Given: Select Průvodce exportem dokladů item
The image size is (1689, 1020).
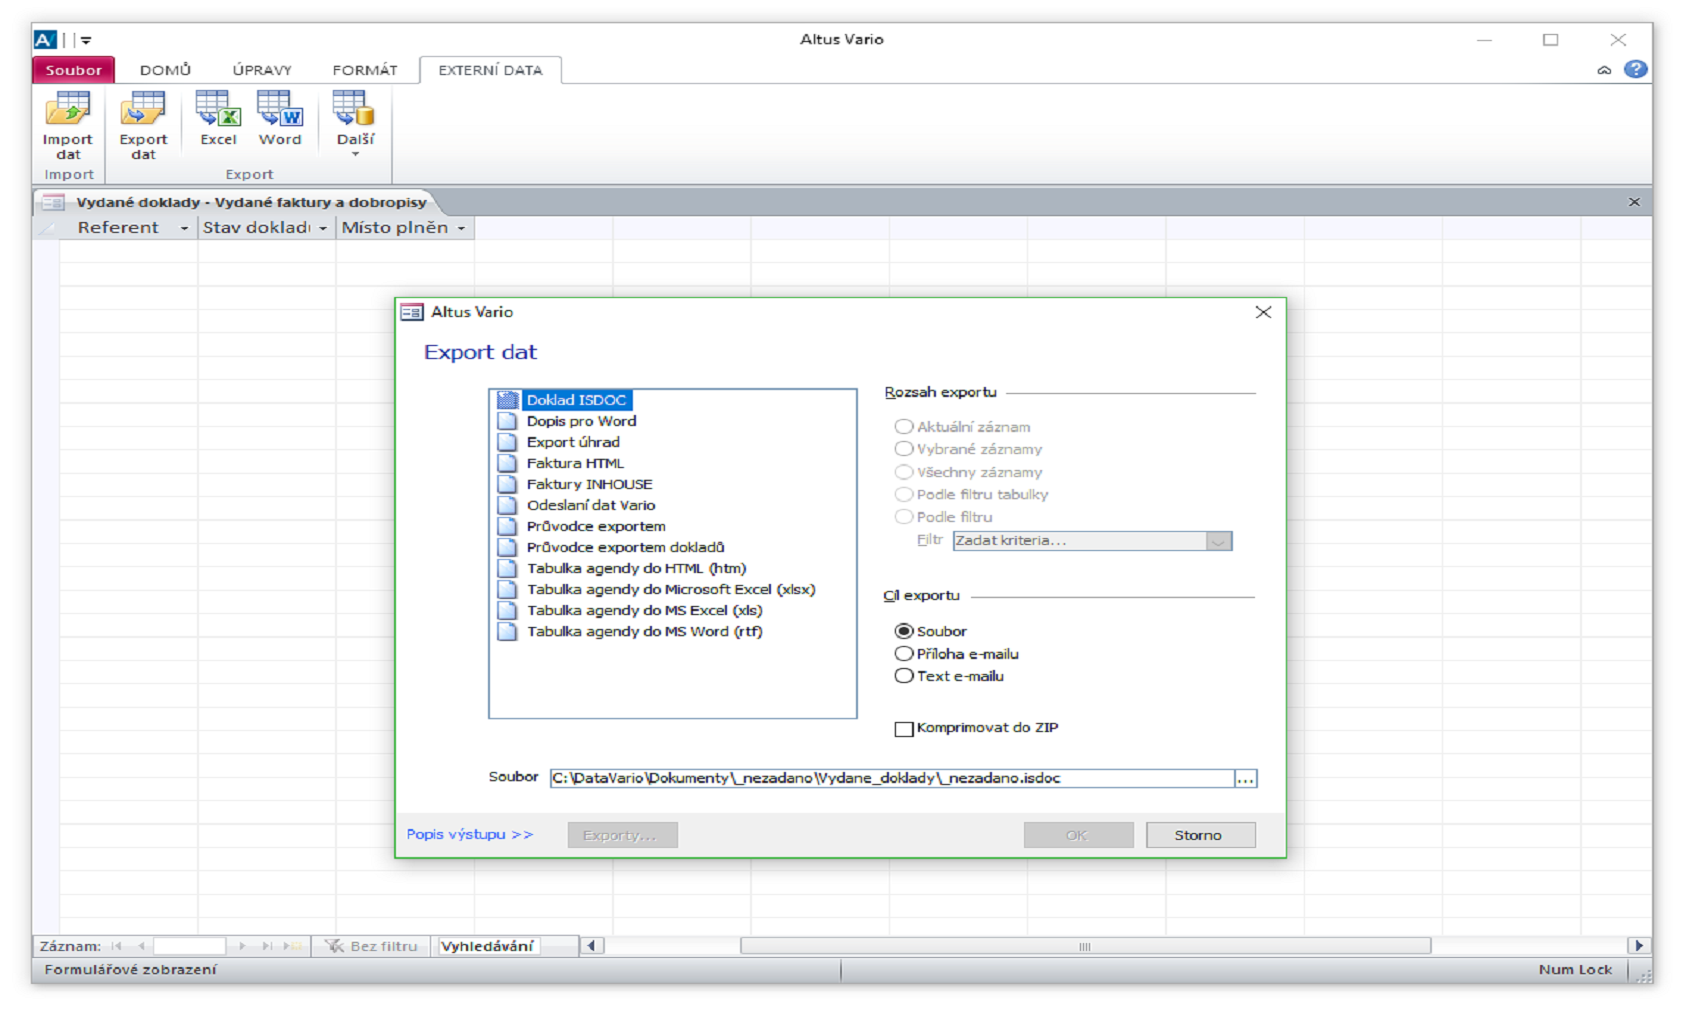Looking at the screenshot, I should point(625,547).
